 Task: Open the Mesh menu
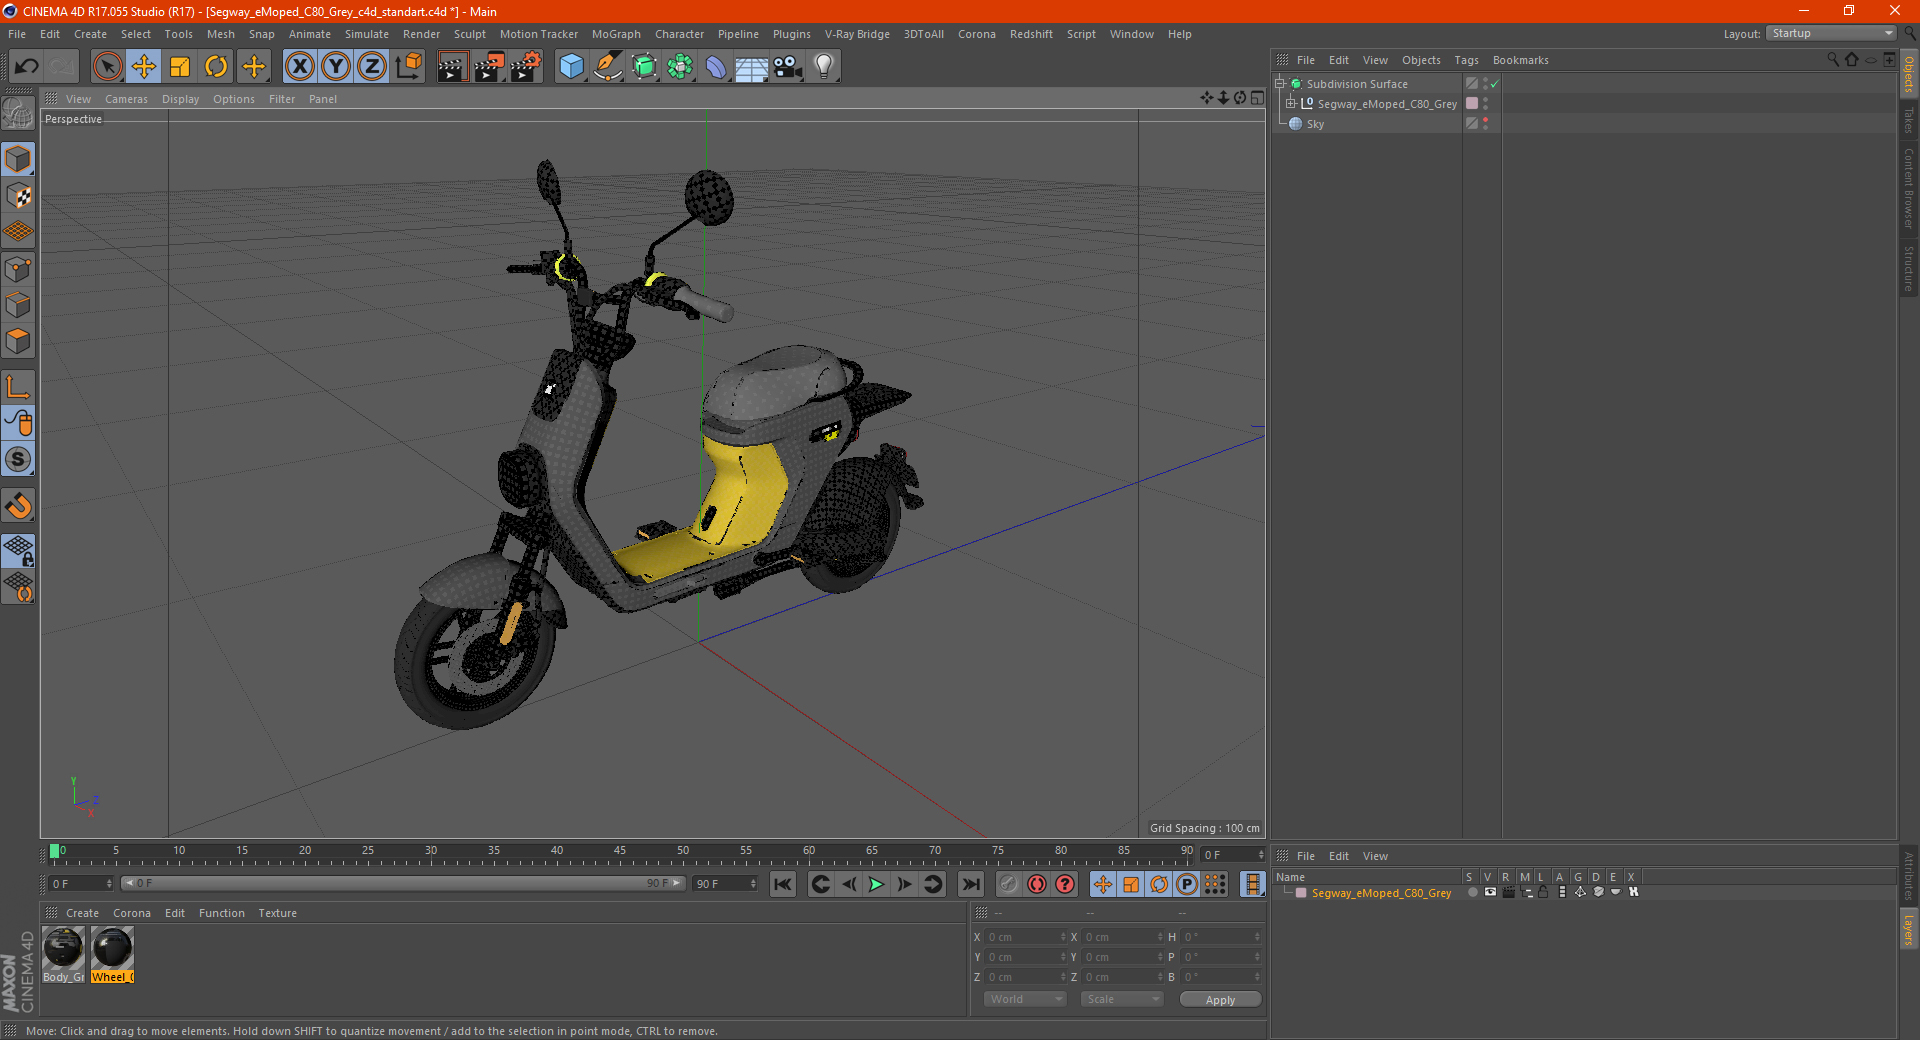coord(220,34)
